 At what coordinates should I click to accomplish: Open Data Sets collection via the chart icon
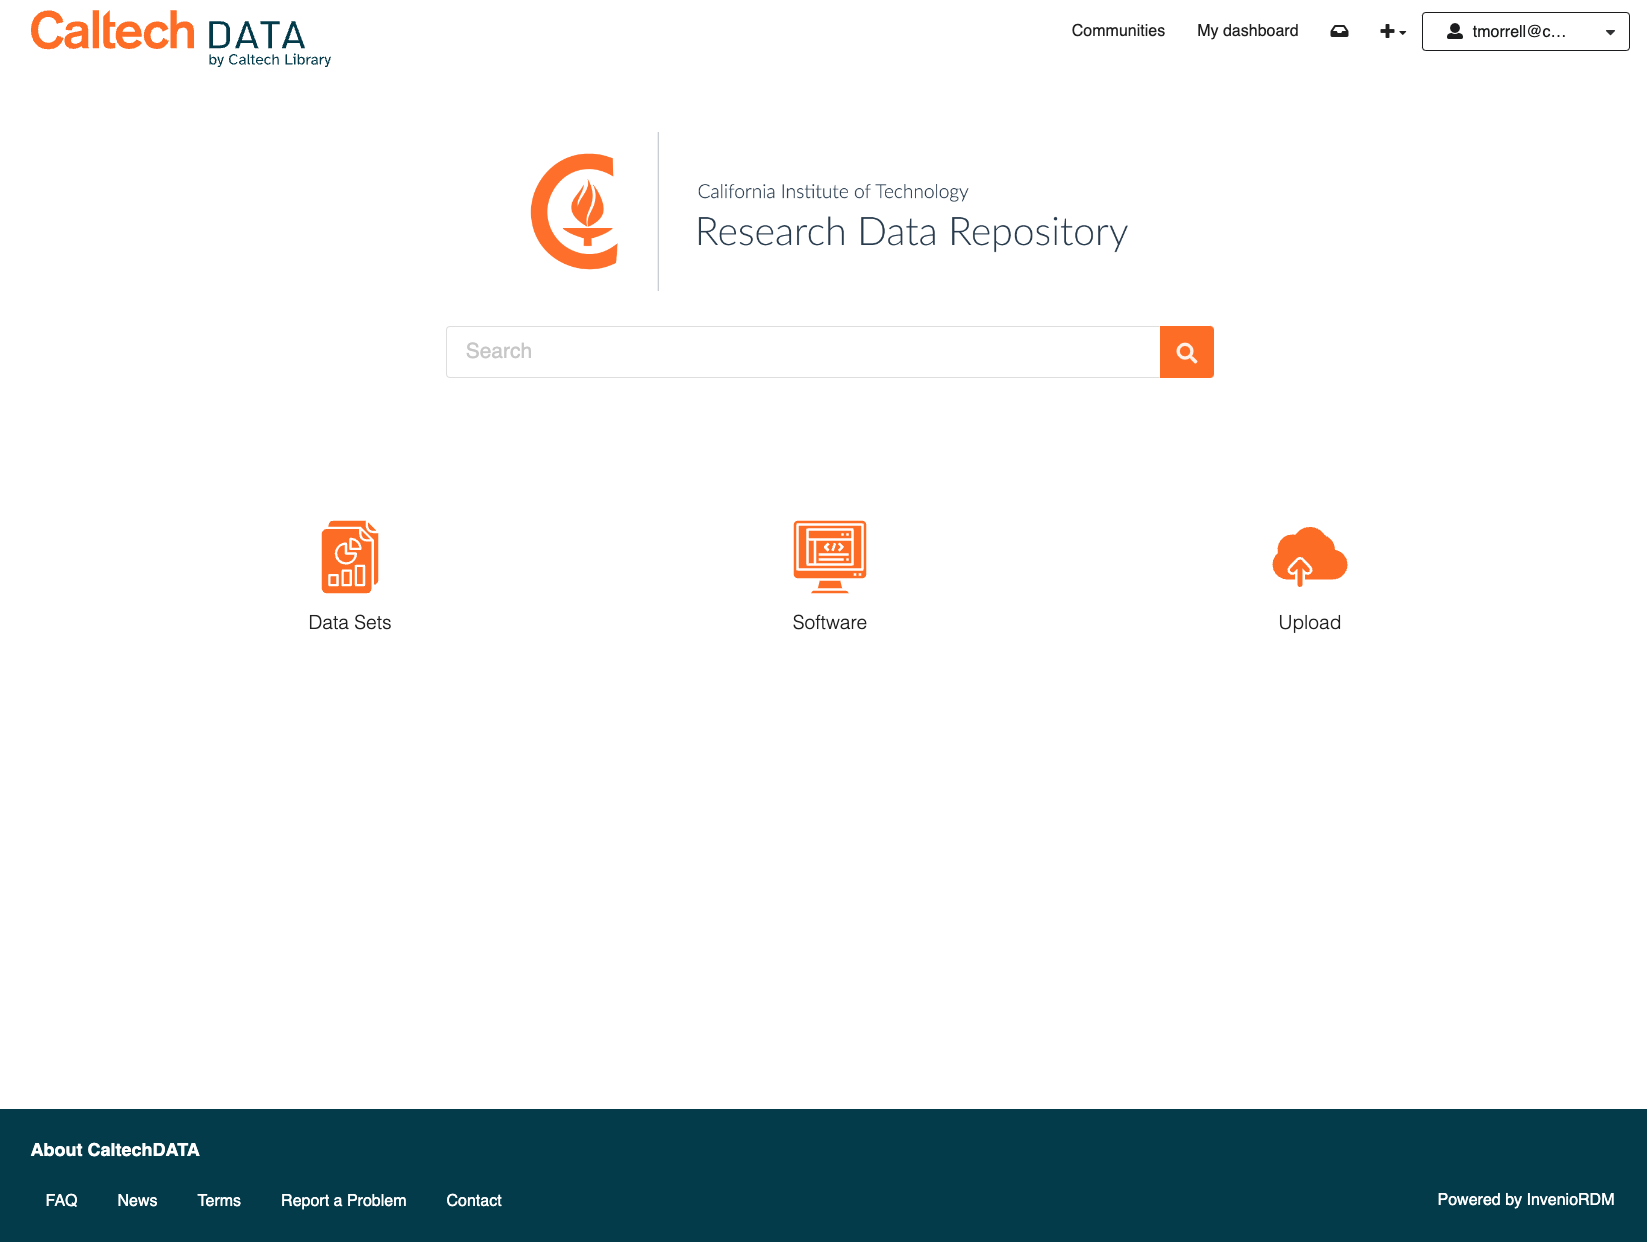(349, 557)
